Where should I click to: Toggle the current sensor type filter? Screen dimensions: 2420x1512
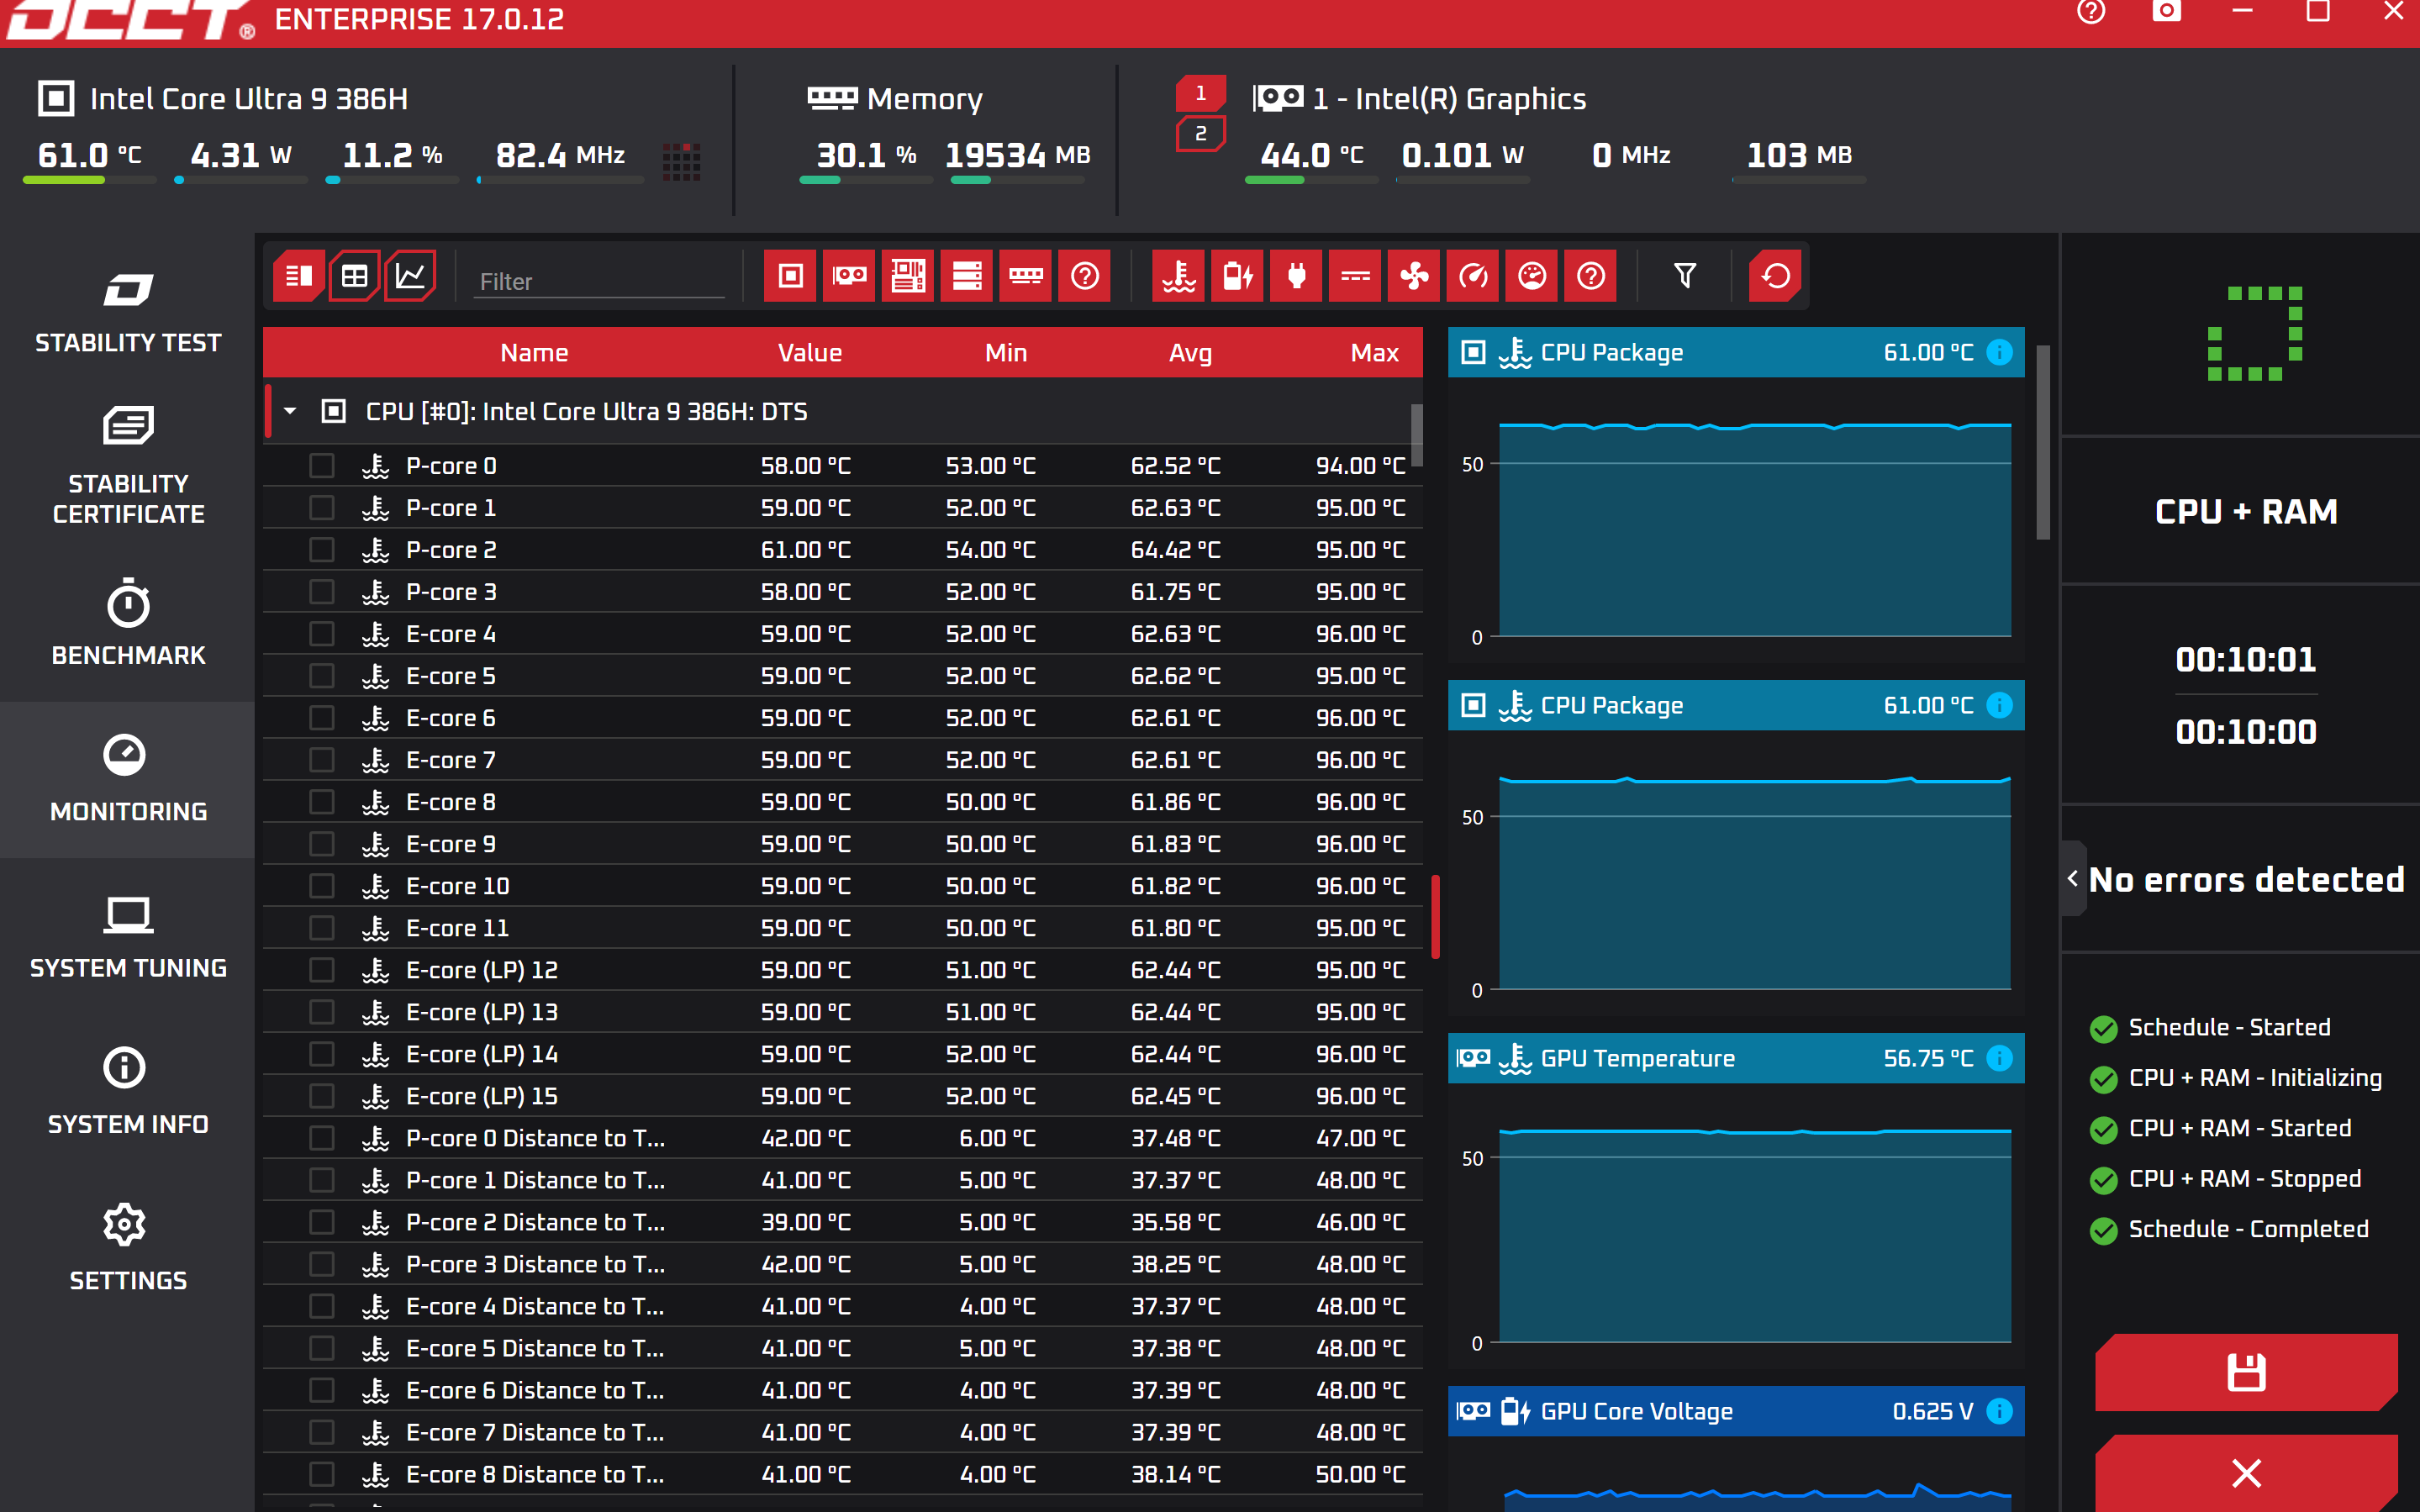point(1355,276)
